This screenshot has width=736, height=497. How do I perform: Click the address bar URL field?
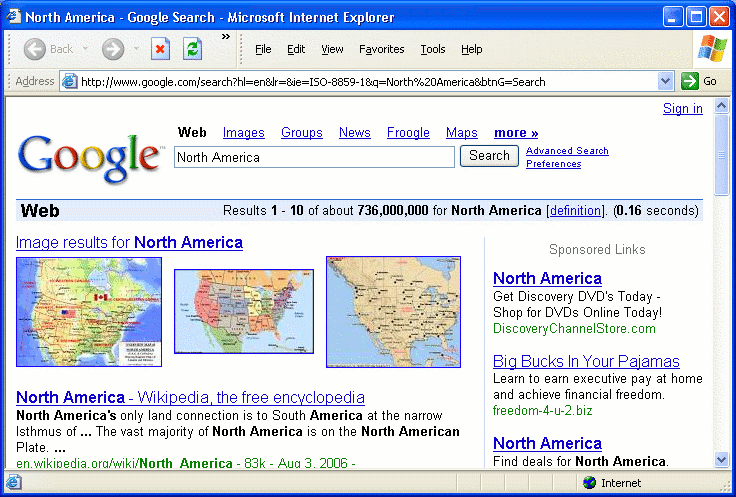tap(367, 82)
